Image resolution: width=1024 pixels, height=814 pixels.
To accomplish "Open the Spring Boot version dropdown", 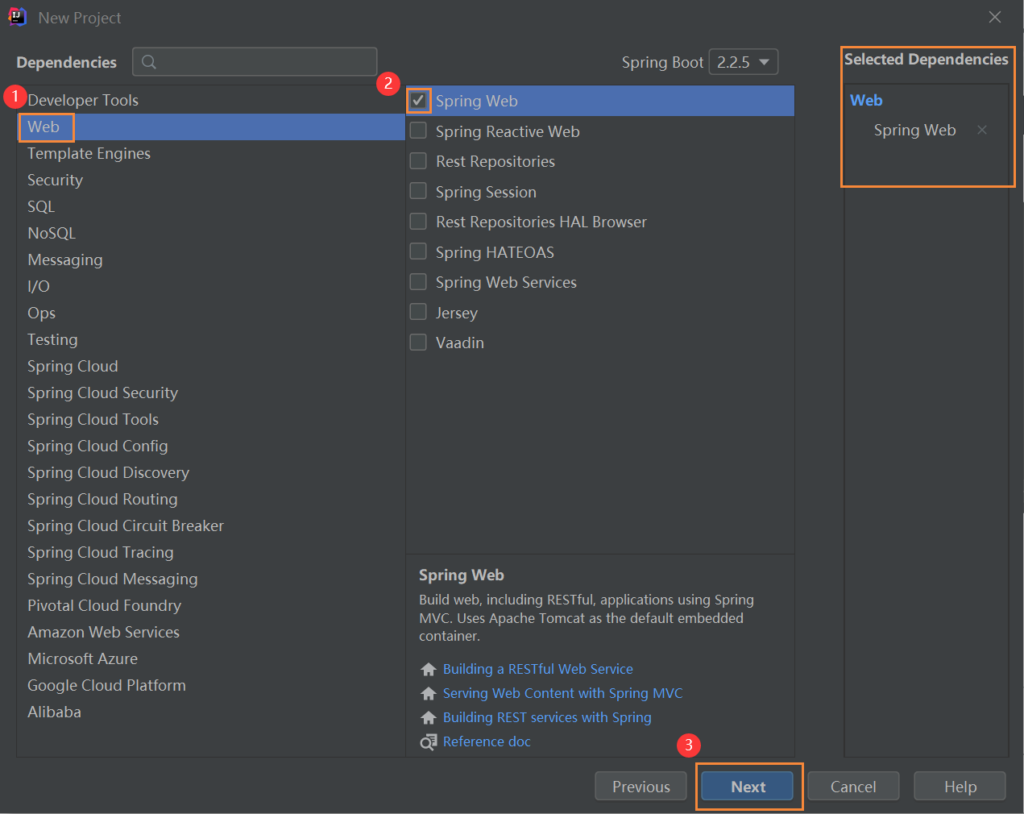I will (743, 62).
